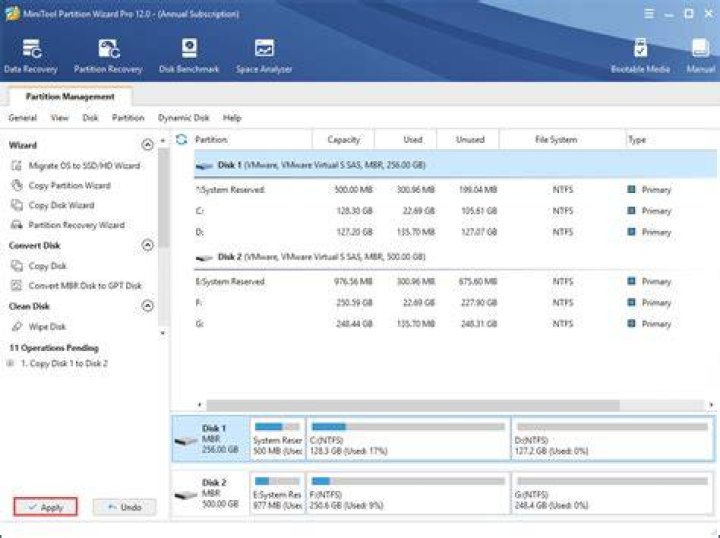Viewport: 720px width, 538px height.
Task: Click the horizontal scrollbar of partition list
Action: coord(413,405)
